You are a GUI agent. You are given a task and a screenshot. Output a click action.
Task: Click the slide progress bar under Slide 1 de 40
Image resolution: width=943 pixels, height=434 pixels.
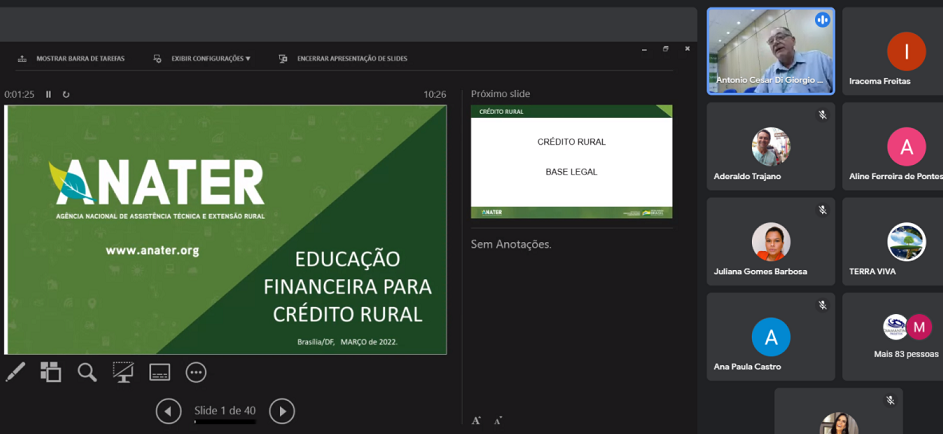click(x=225, y=422)
